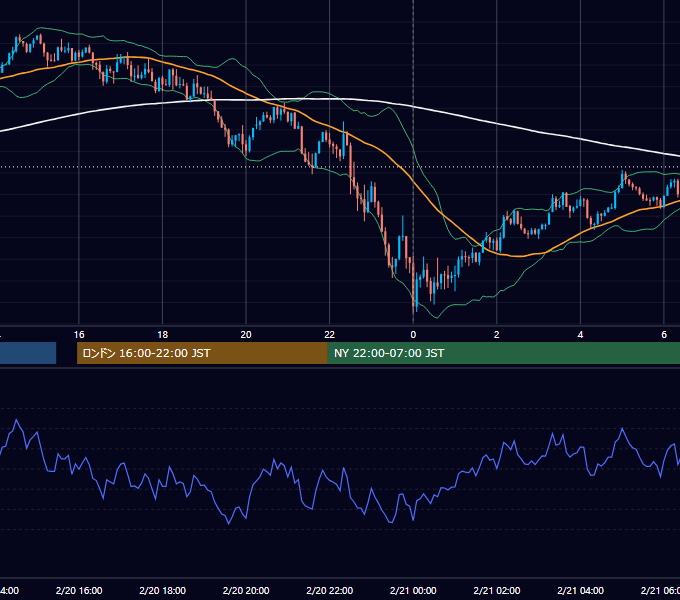The width and height of the screenshot is (680, 600).
Task: Click the 2 hour label on price chart
Action: 497,335
